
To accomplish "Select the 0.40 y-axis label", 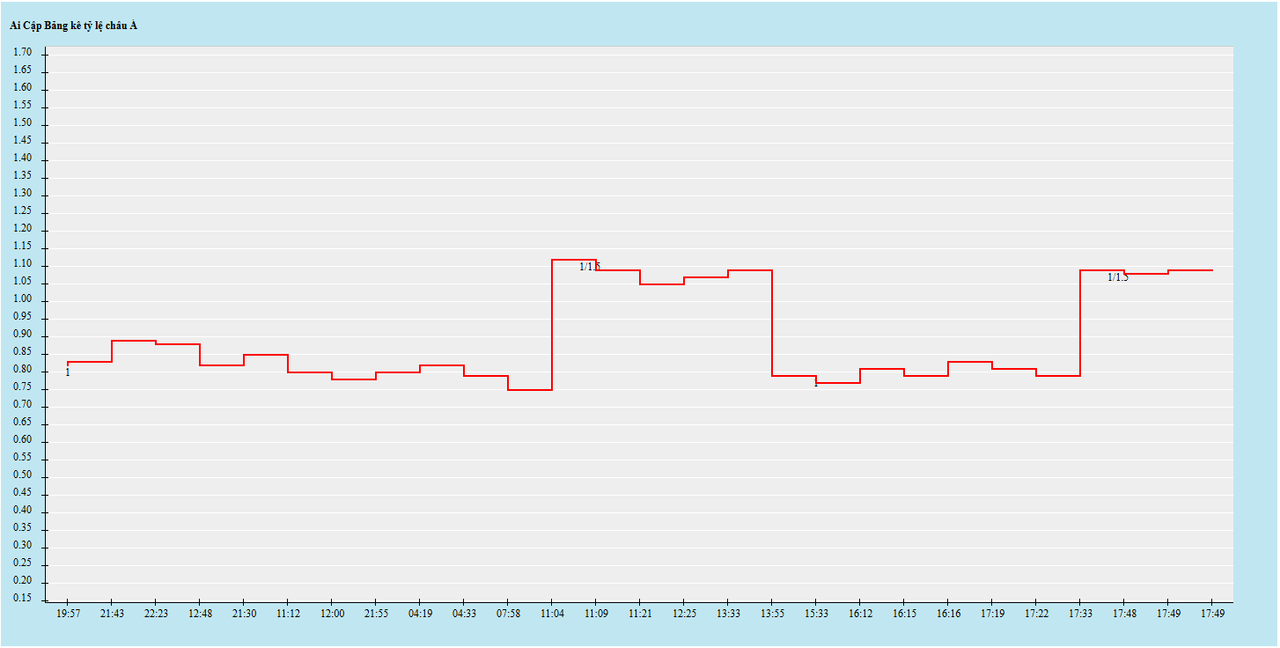I will [23, 511].
